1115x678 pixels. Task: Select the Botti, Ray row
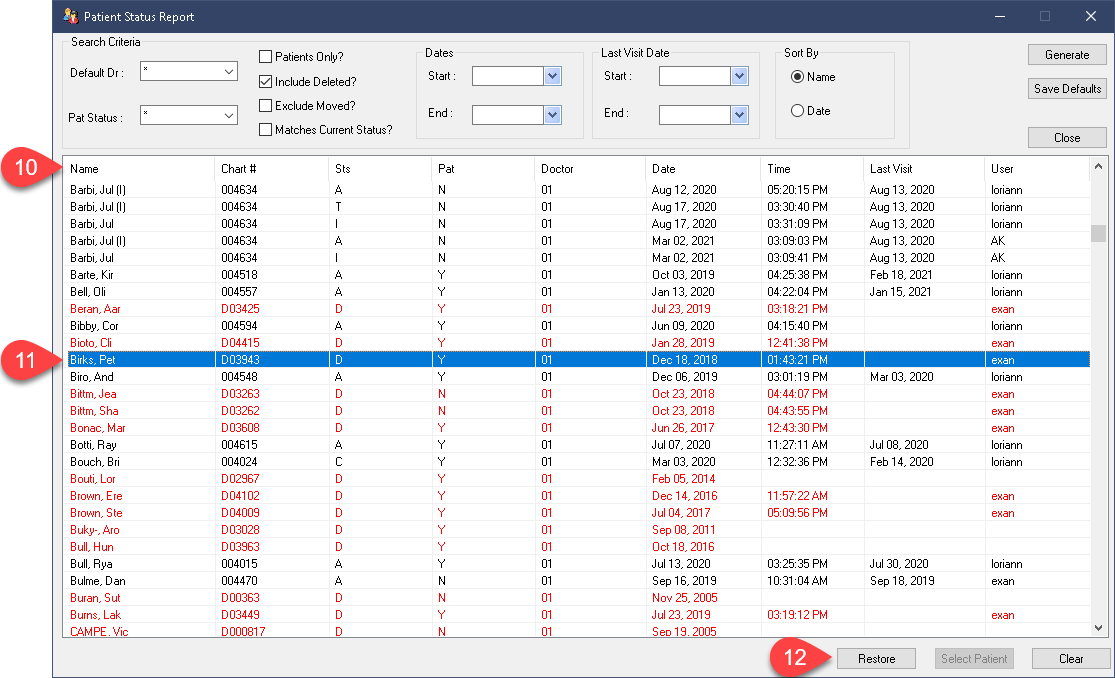point(578,445)
